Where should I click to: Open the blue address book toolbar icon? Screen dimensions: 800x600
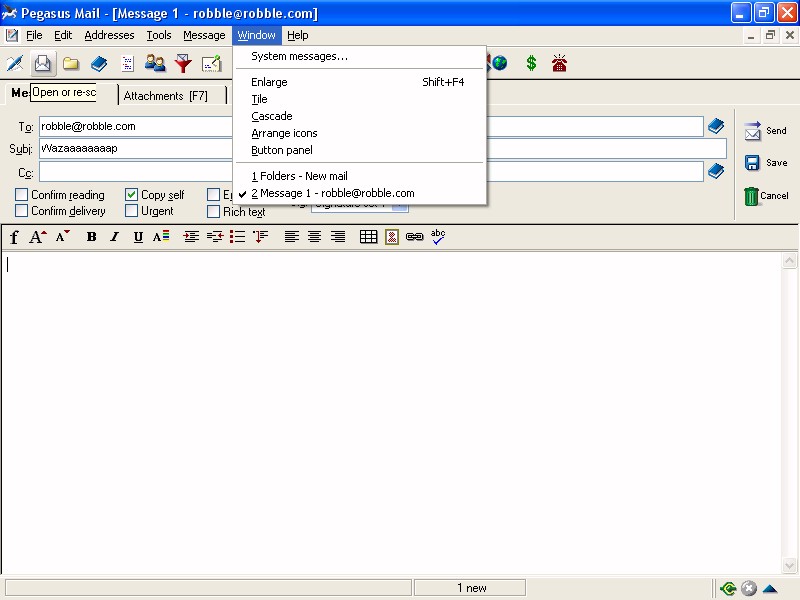[x=99, y=63]
